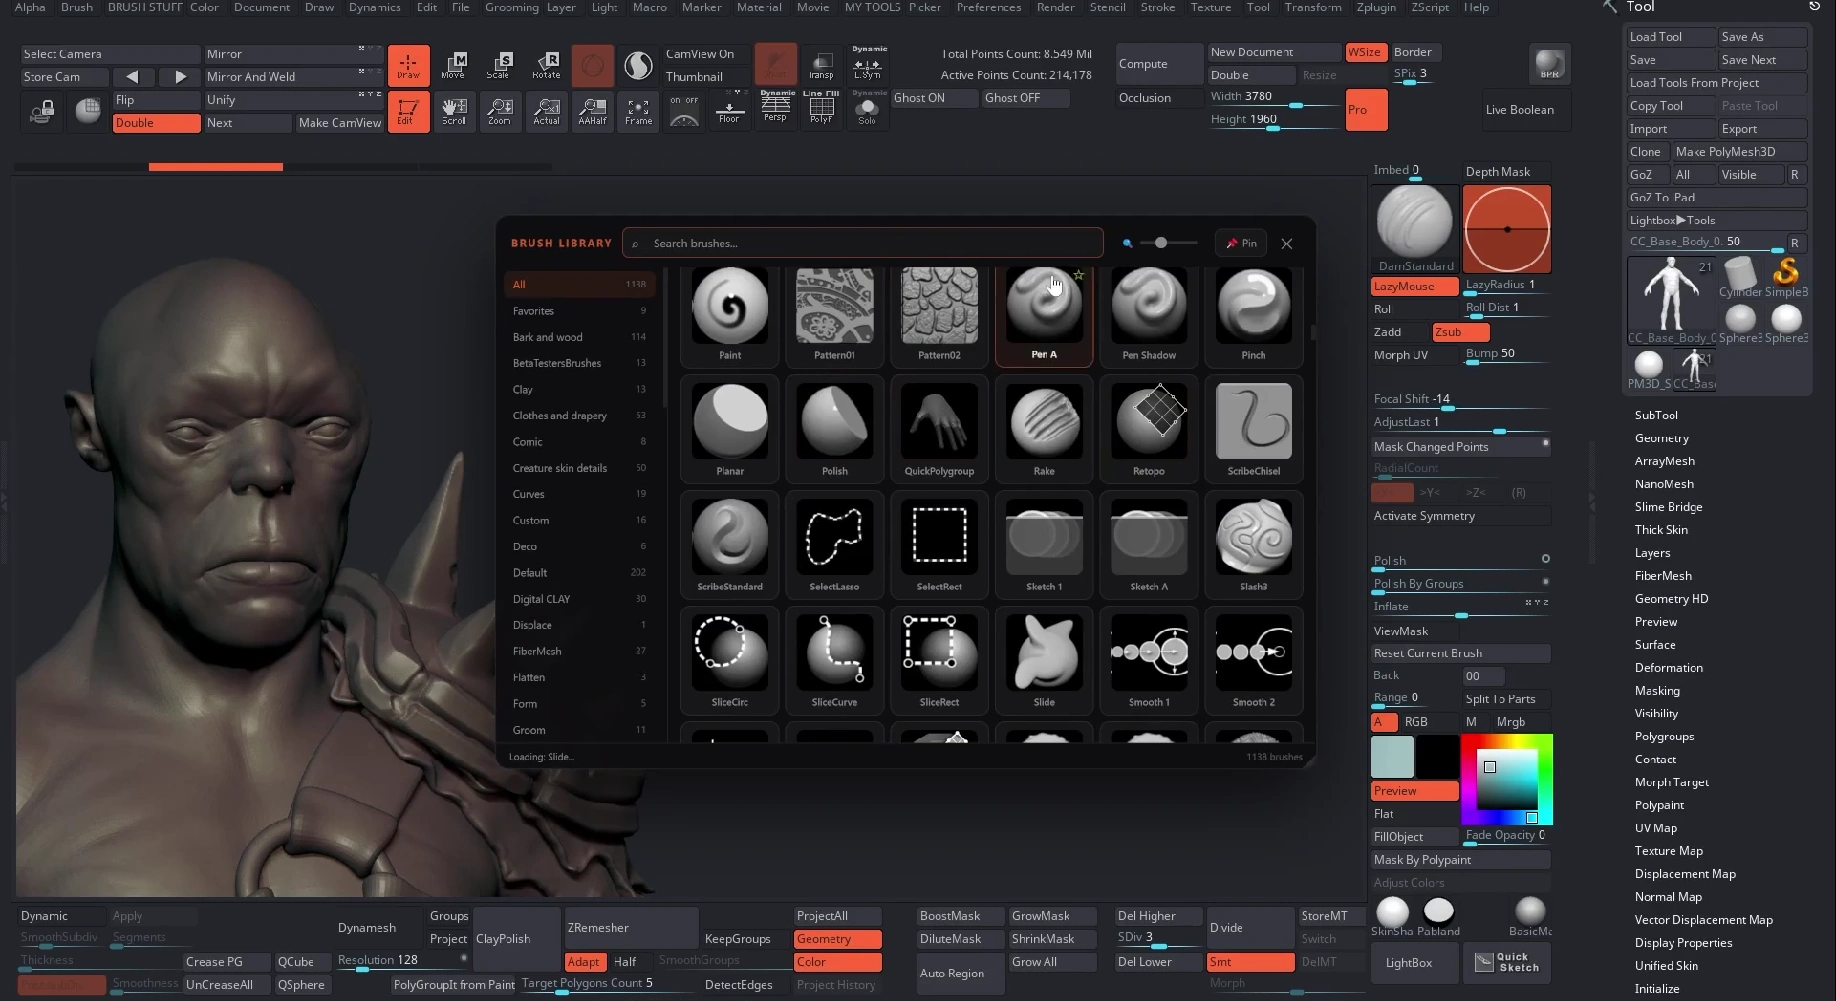Toggle the Transp transparency icon

821,65
